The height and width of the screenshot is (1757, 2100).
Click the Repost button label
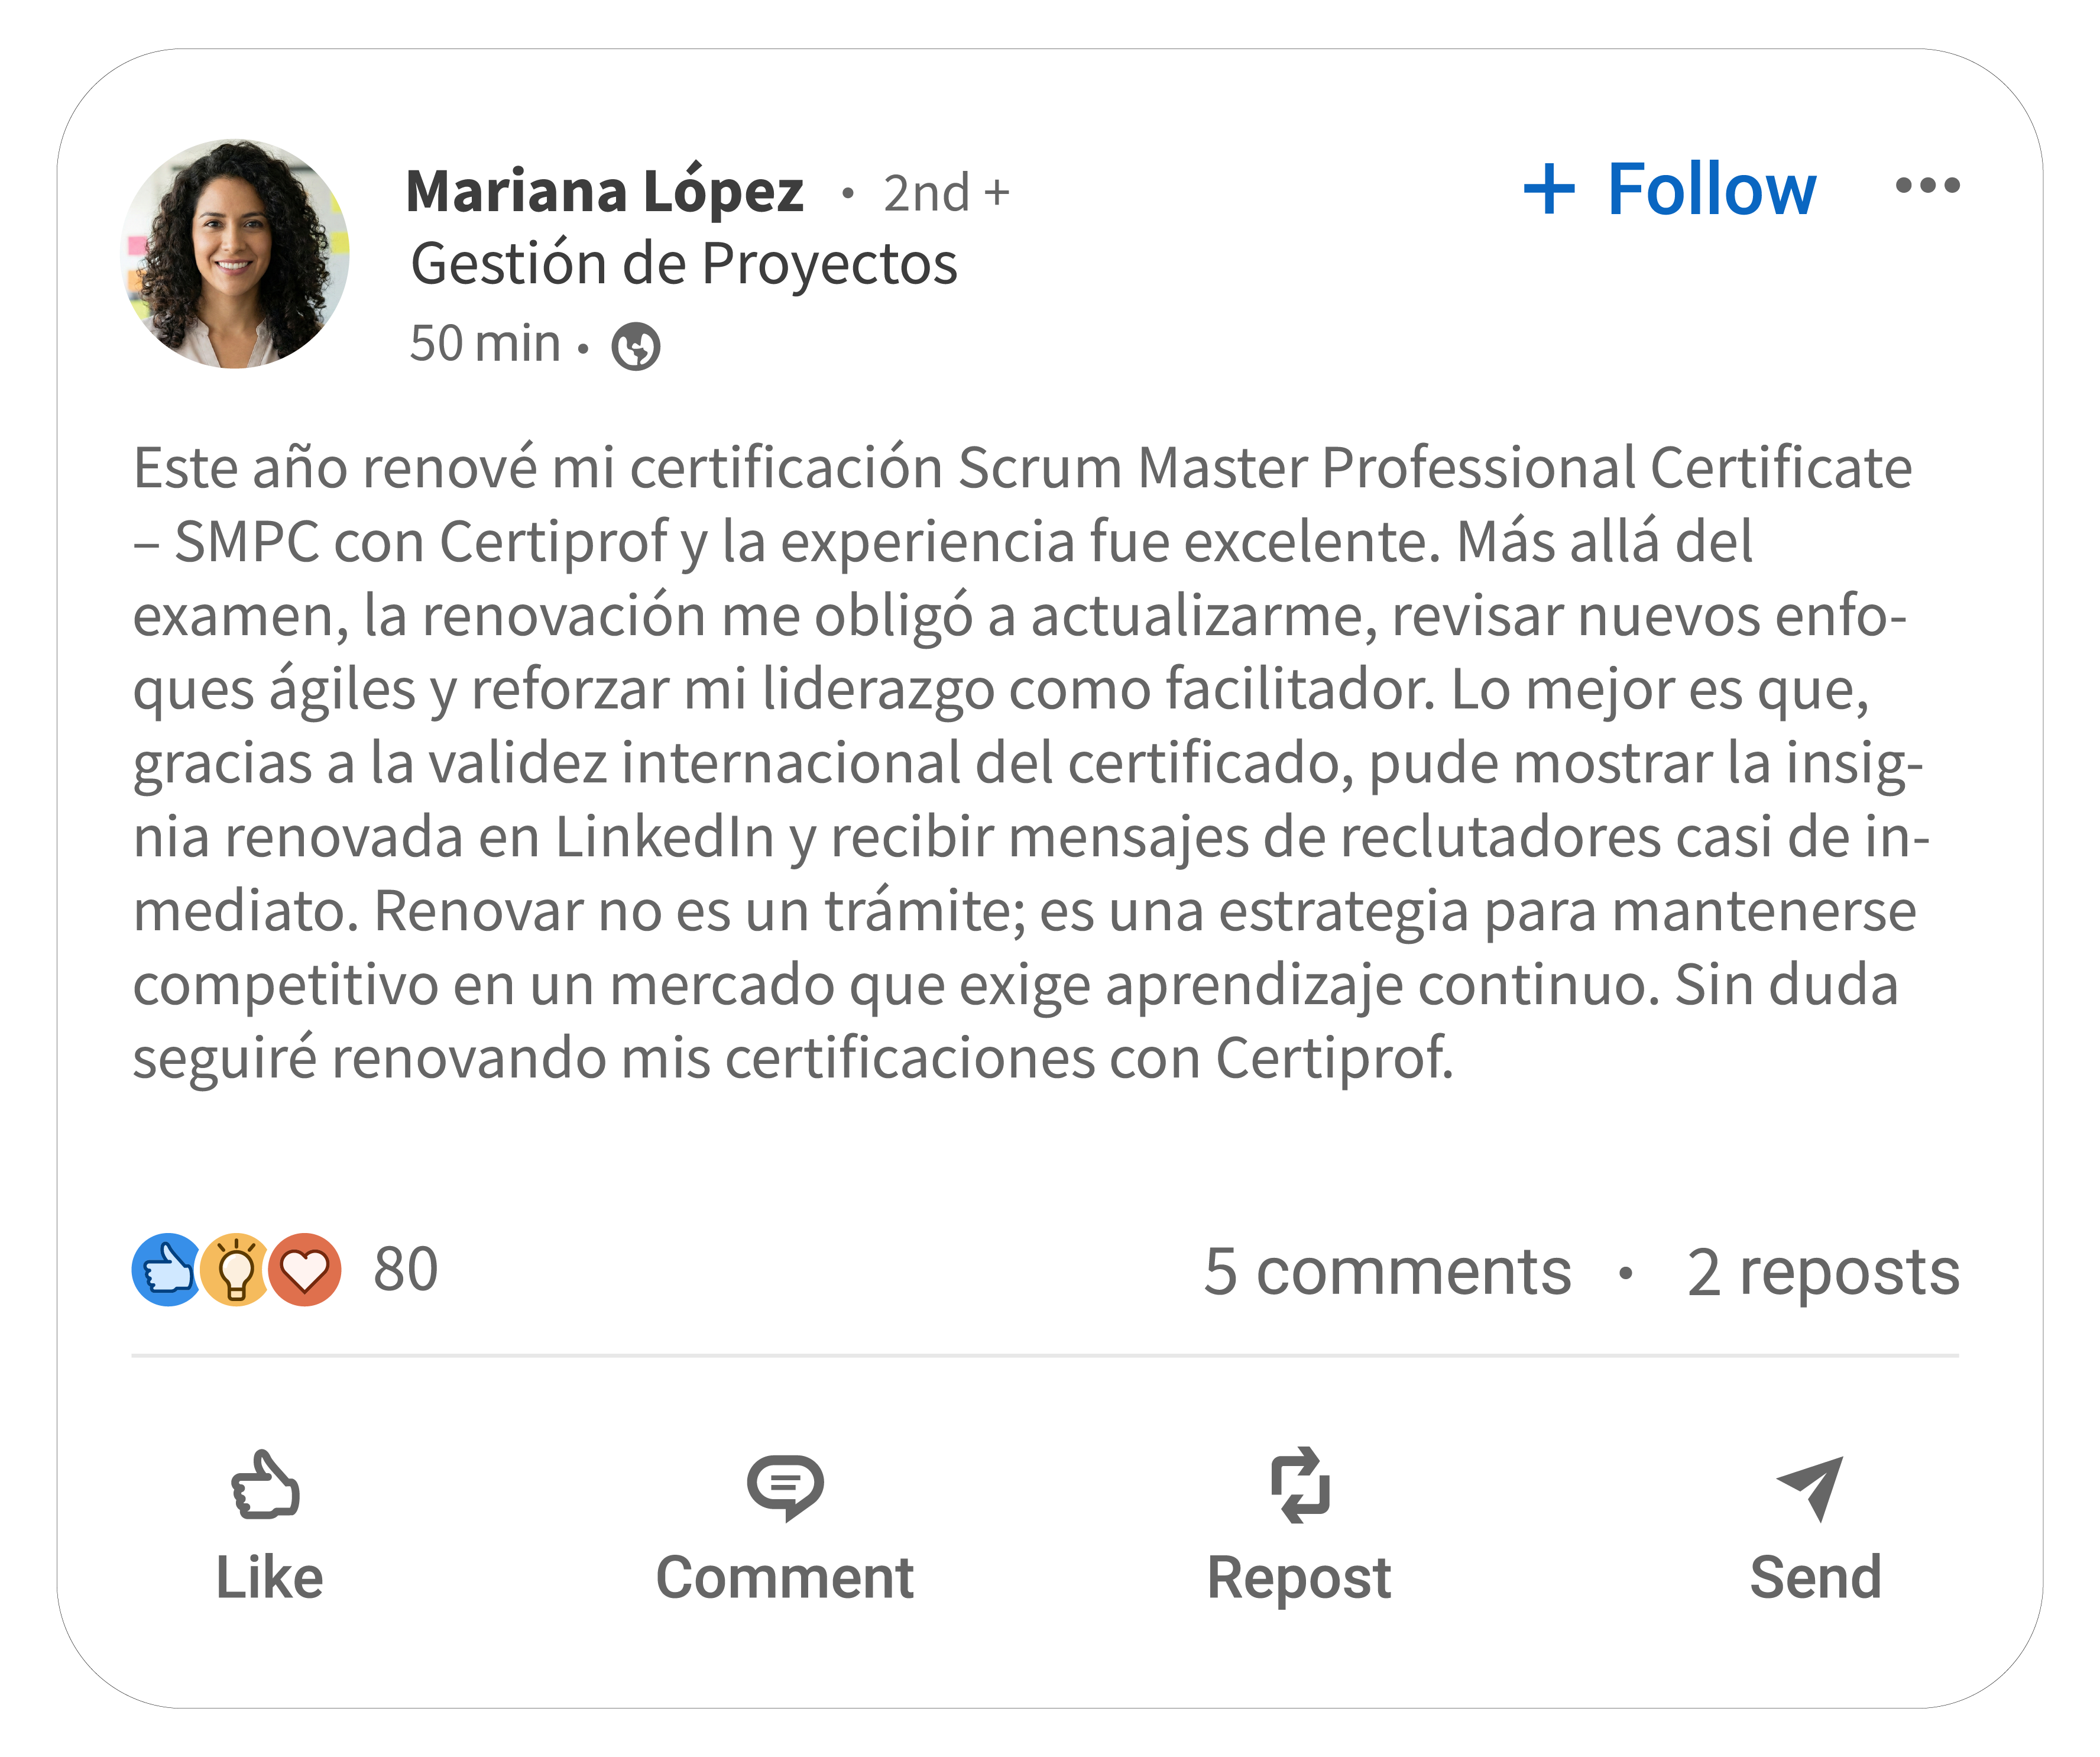coord(1299,1578)
